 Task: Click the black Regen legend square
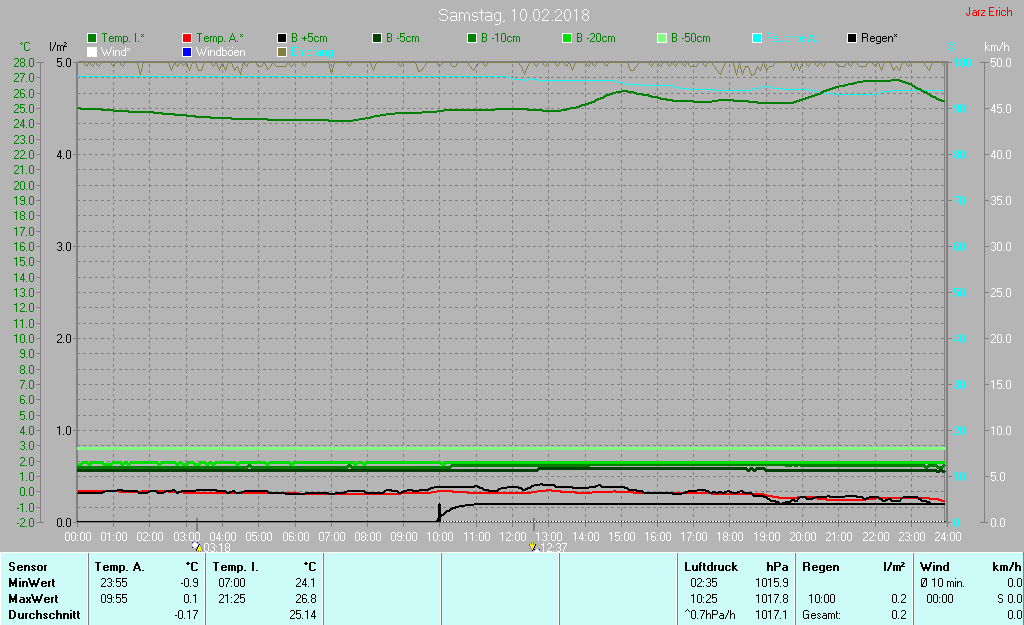click(x=852, y=38)
